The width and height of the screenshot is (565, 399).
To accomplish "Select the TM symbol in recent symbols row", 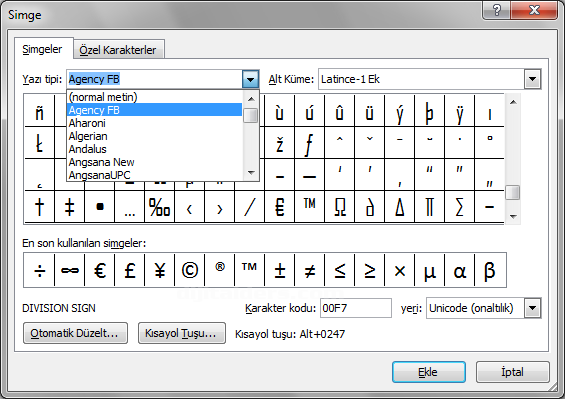I will pos(249,270).
